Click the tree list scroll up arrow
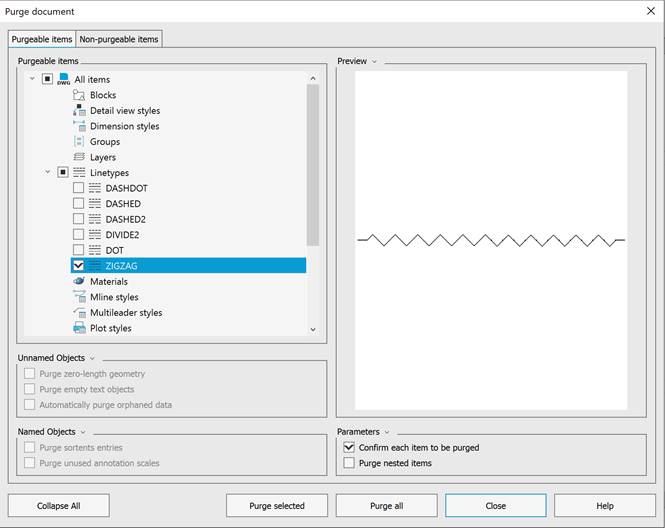This screenshot has height=528, width=665. tap(313, 78)
